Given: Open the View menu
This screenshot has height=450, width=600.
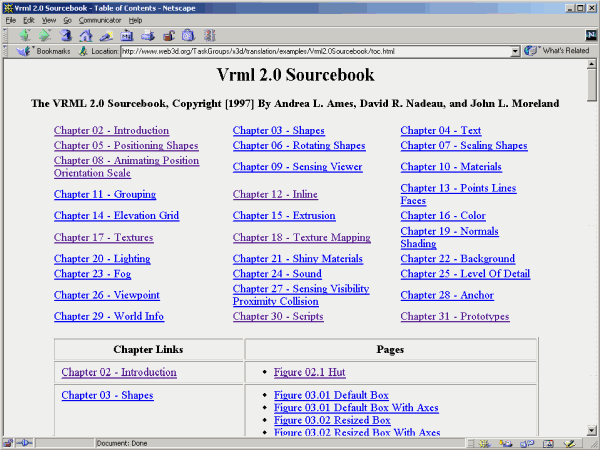Looking at the screenshot, I should tap(49, 20).
